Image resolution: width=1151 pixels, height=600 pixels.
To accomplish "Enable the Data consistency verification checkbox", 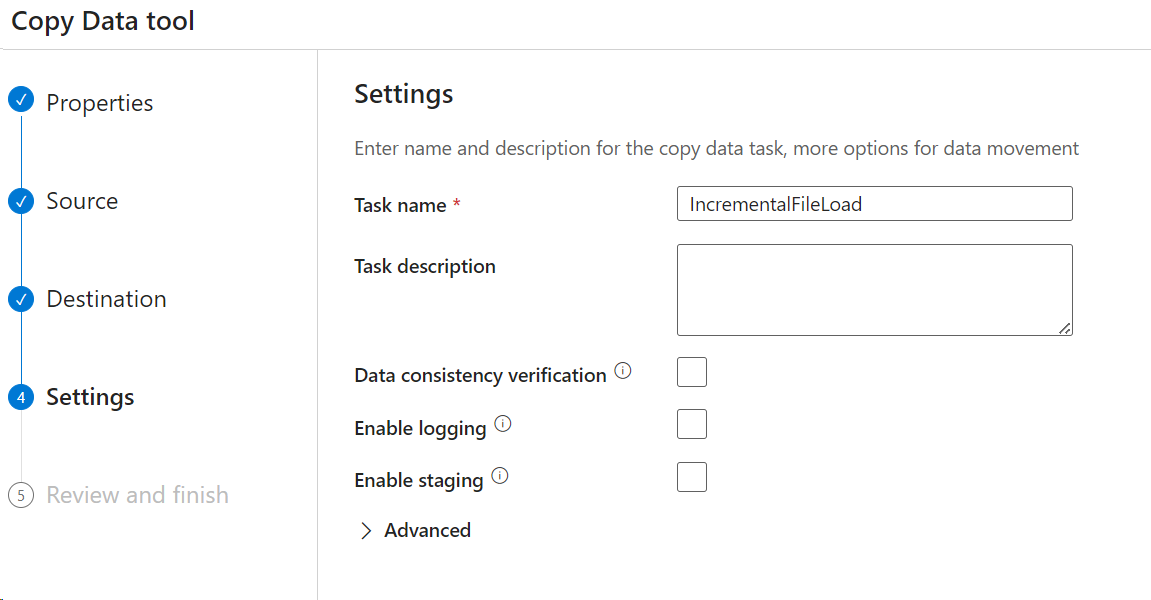I will click(692, 372).
